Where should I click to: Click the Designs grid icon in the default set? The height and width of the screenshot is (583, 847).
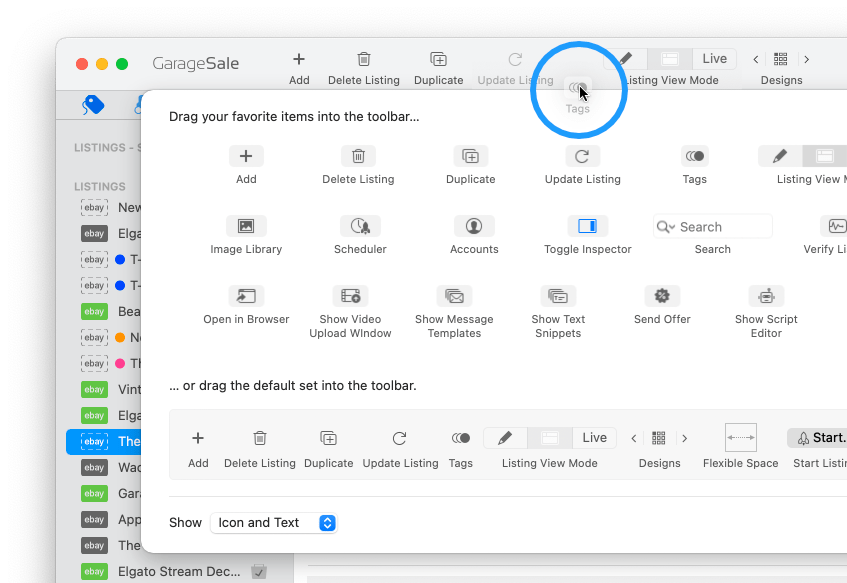(x=658, y=438)
